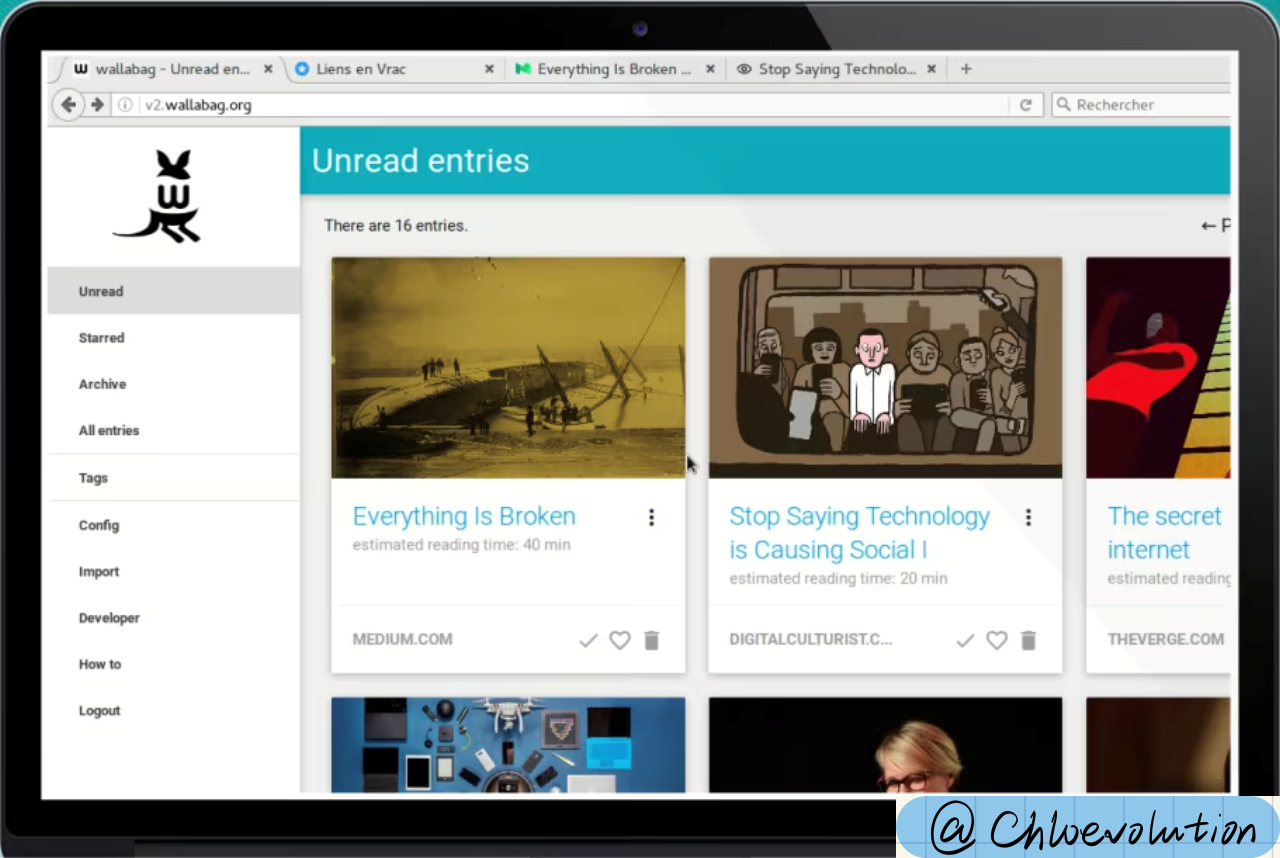Open Developer in the sidebar
This screenshot has height=858, width=1280.
[173, 618]
